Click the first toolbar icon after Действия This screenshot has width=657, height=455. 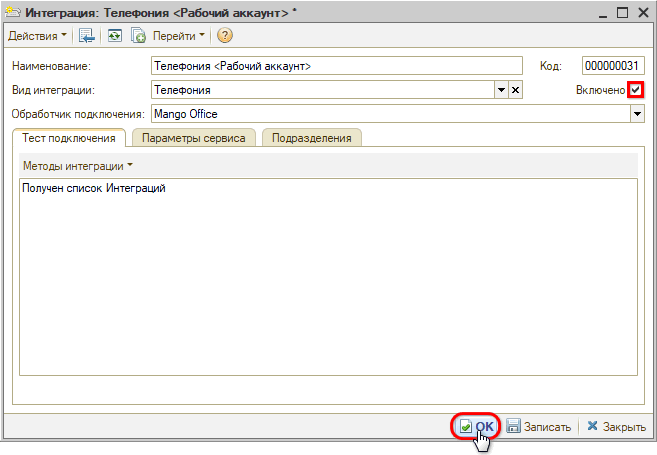coord(88,36)
